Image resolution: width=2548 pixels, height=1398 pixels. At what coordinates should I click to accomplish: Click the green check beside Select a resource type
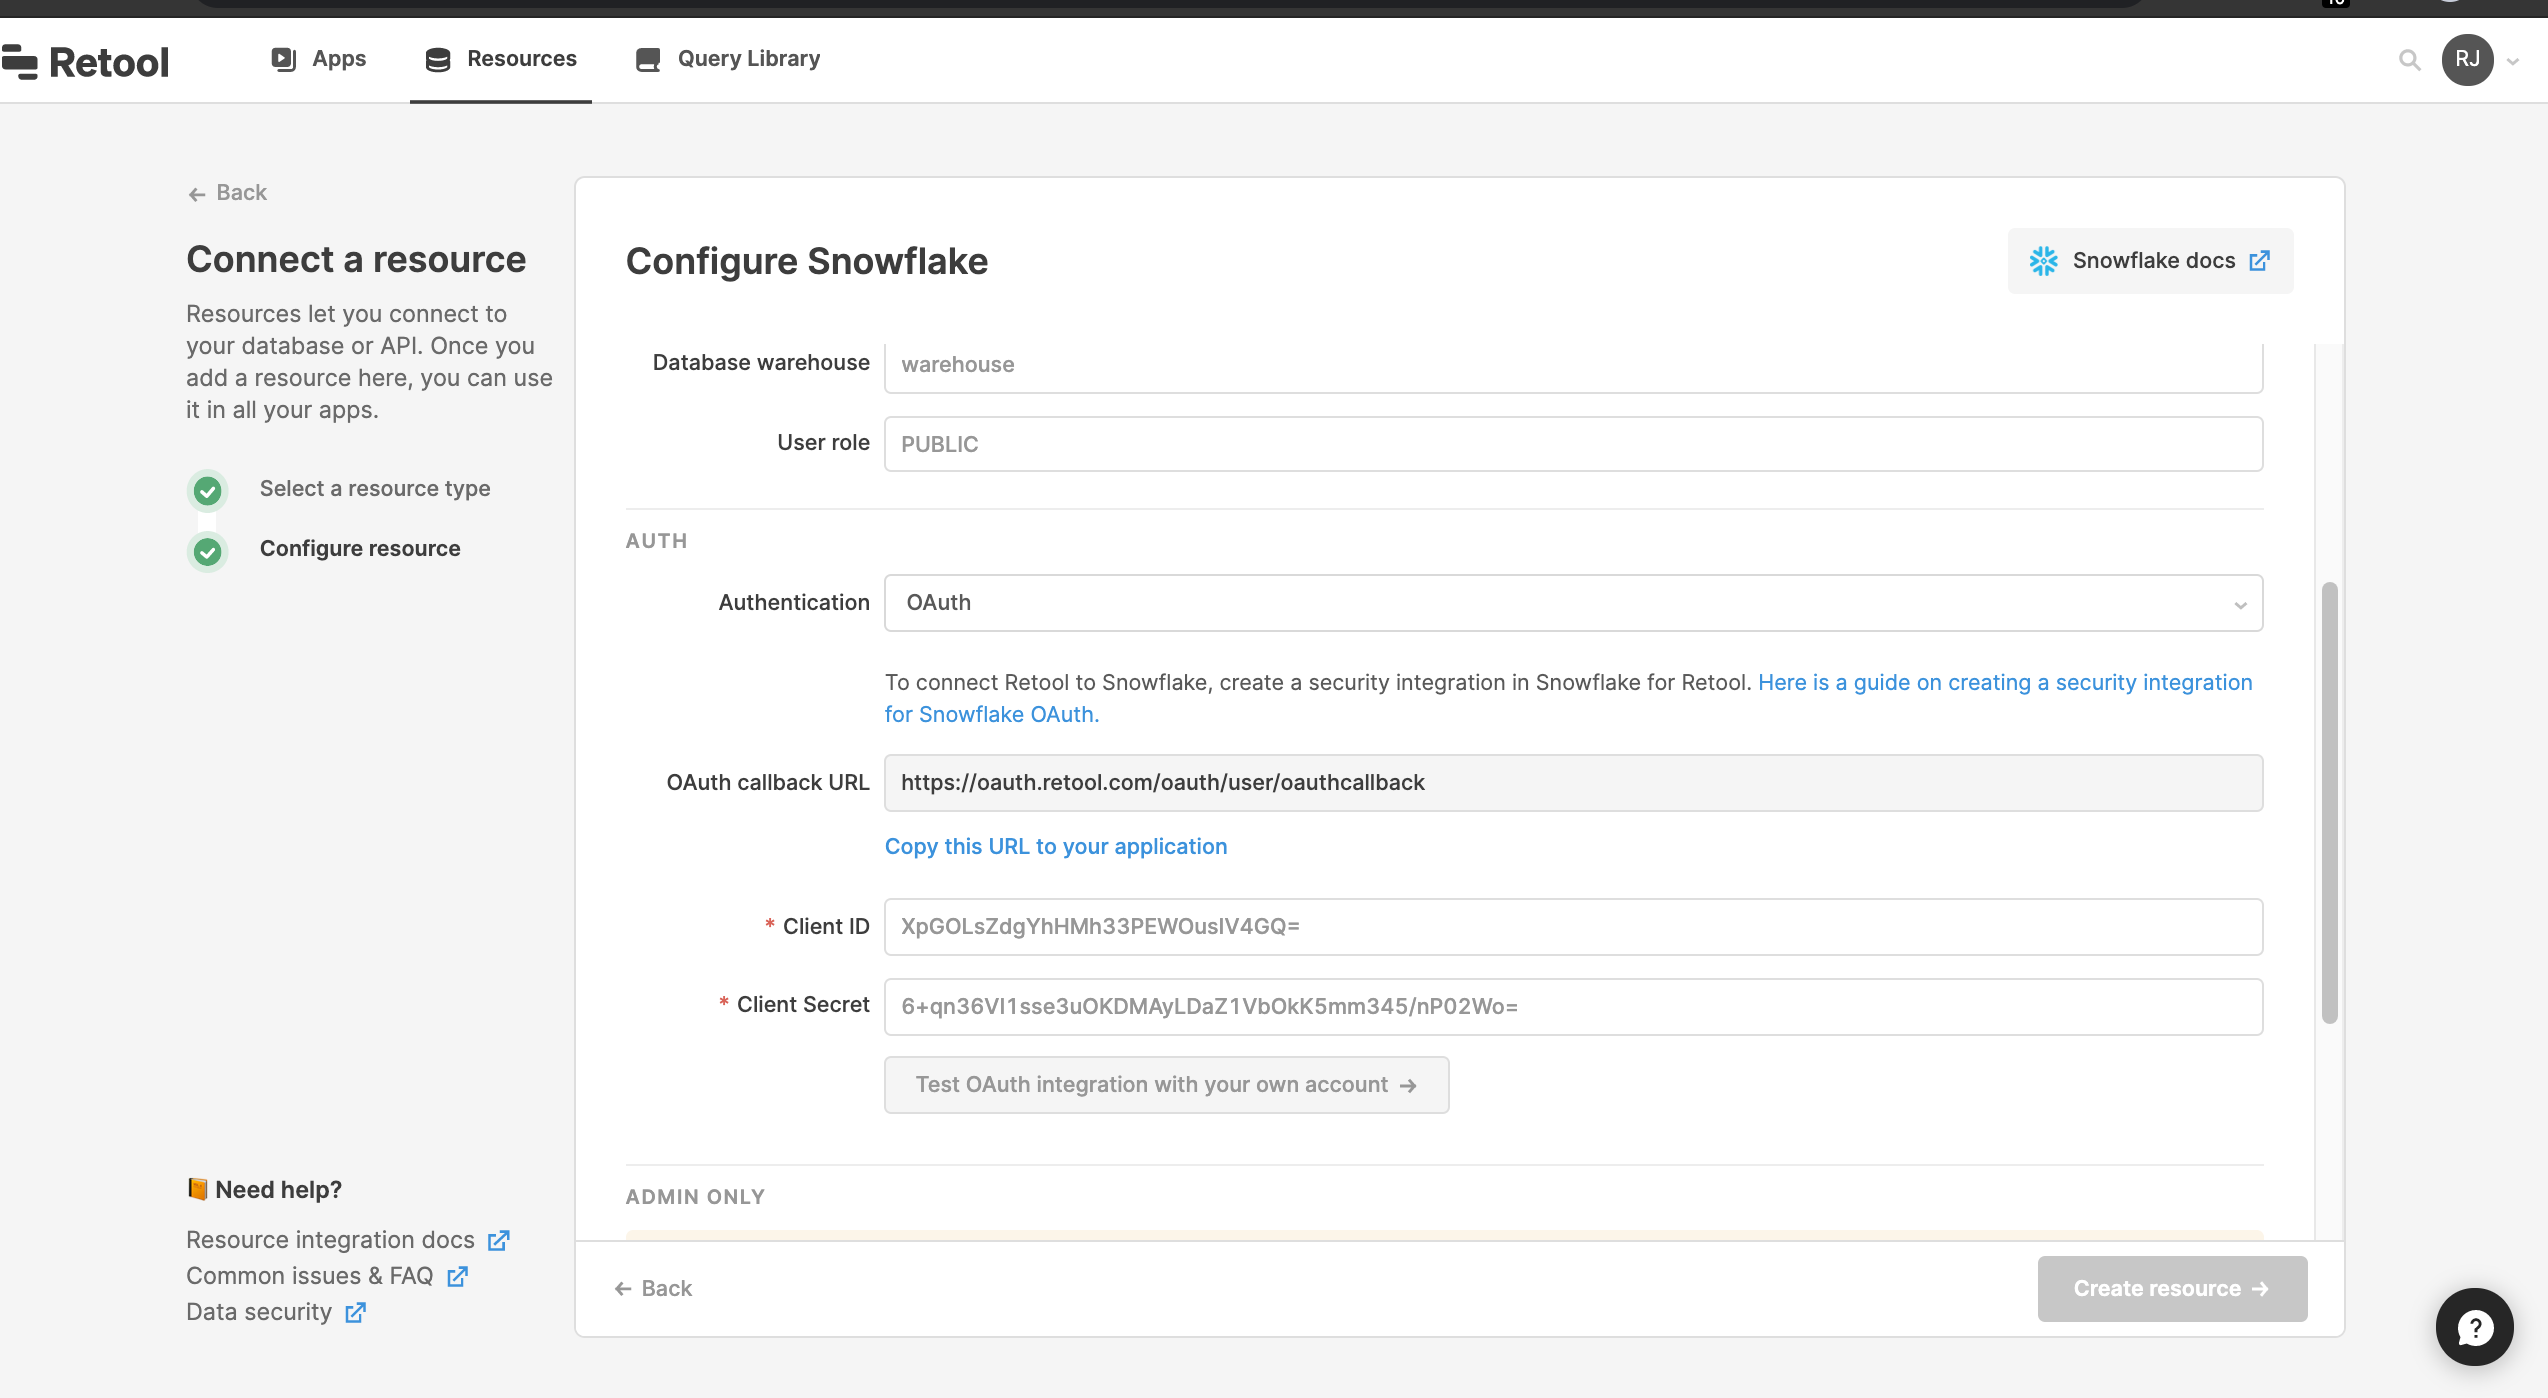coord(208,491)
